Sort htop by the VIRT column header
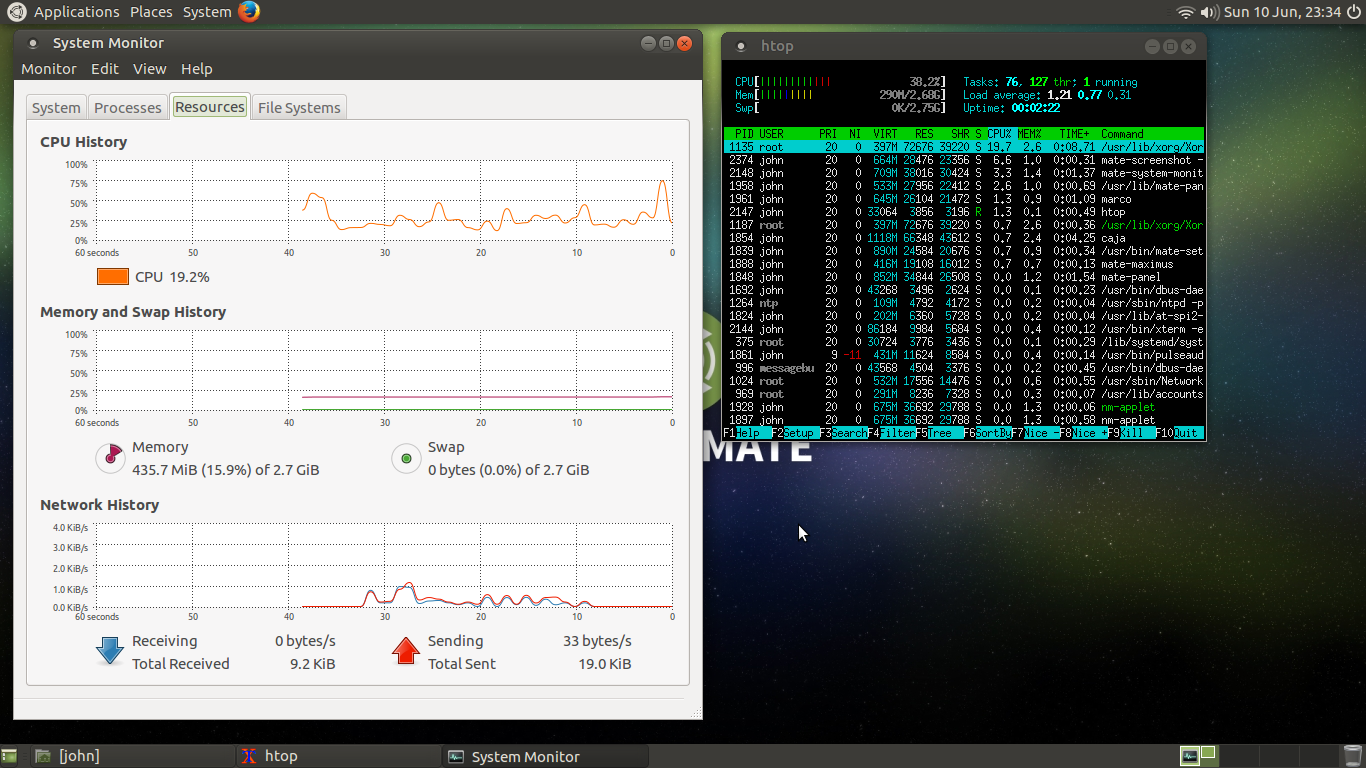Screen dimensions: 1366x768 886,134
